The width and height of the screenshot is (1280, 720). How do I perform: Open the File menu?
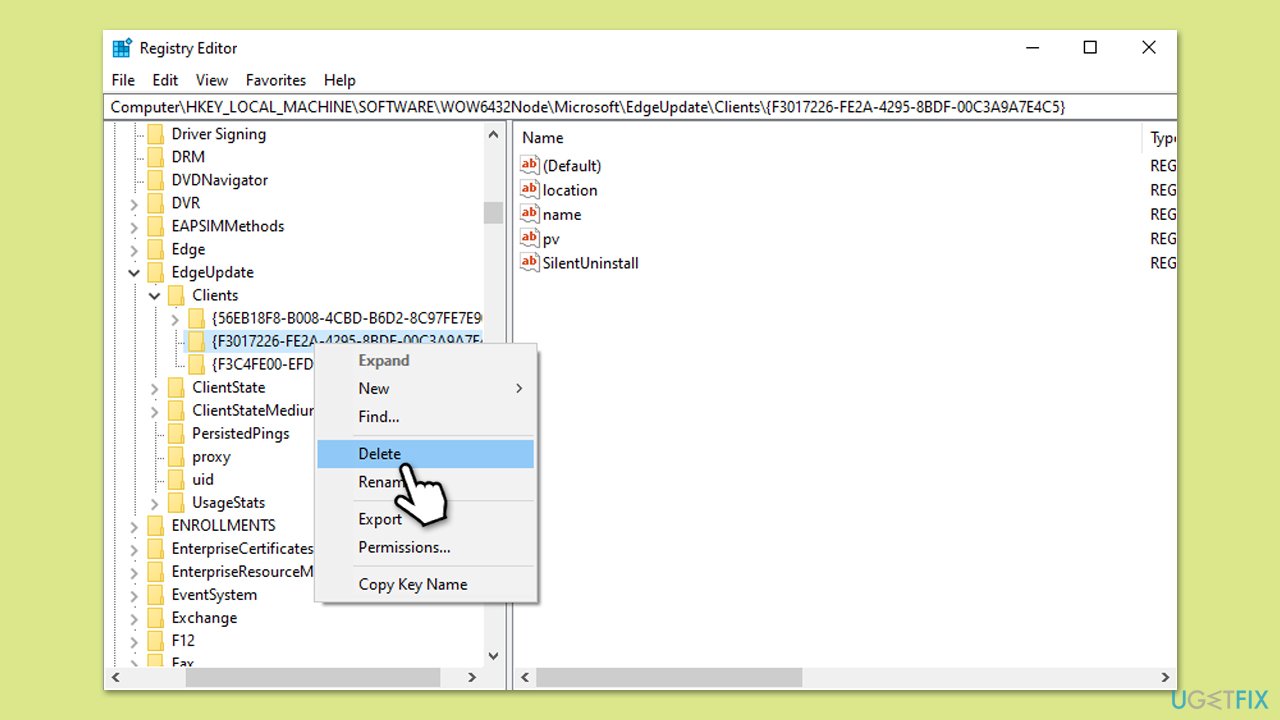click(x=123, y=80)
